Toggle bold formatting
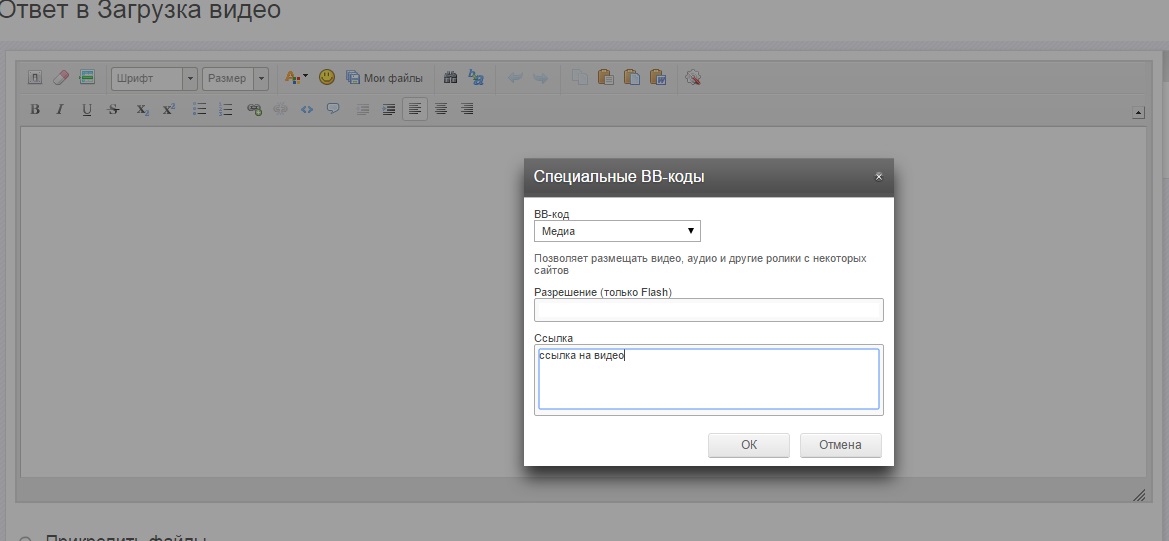 [x=34, y=110]
